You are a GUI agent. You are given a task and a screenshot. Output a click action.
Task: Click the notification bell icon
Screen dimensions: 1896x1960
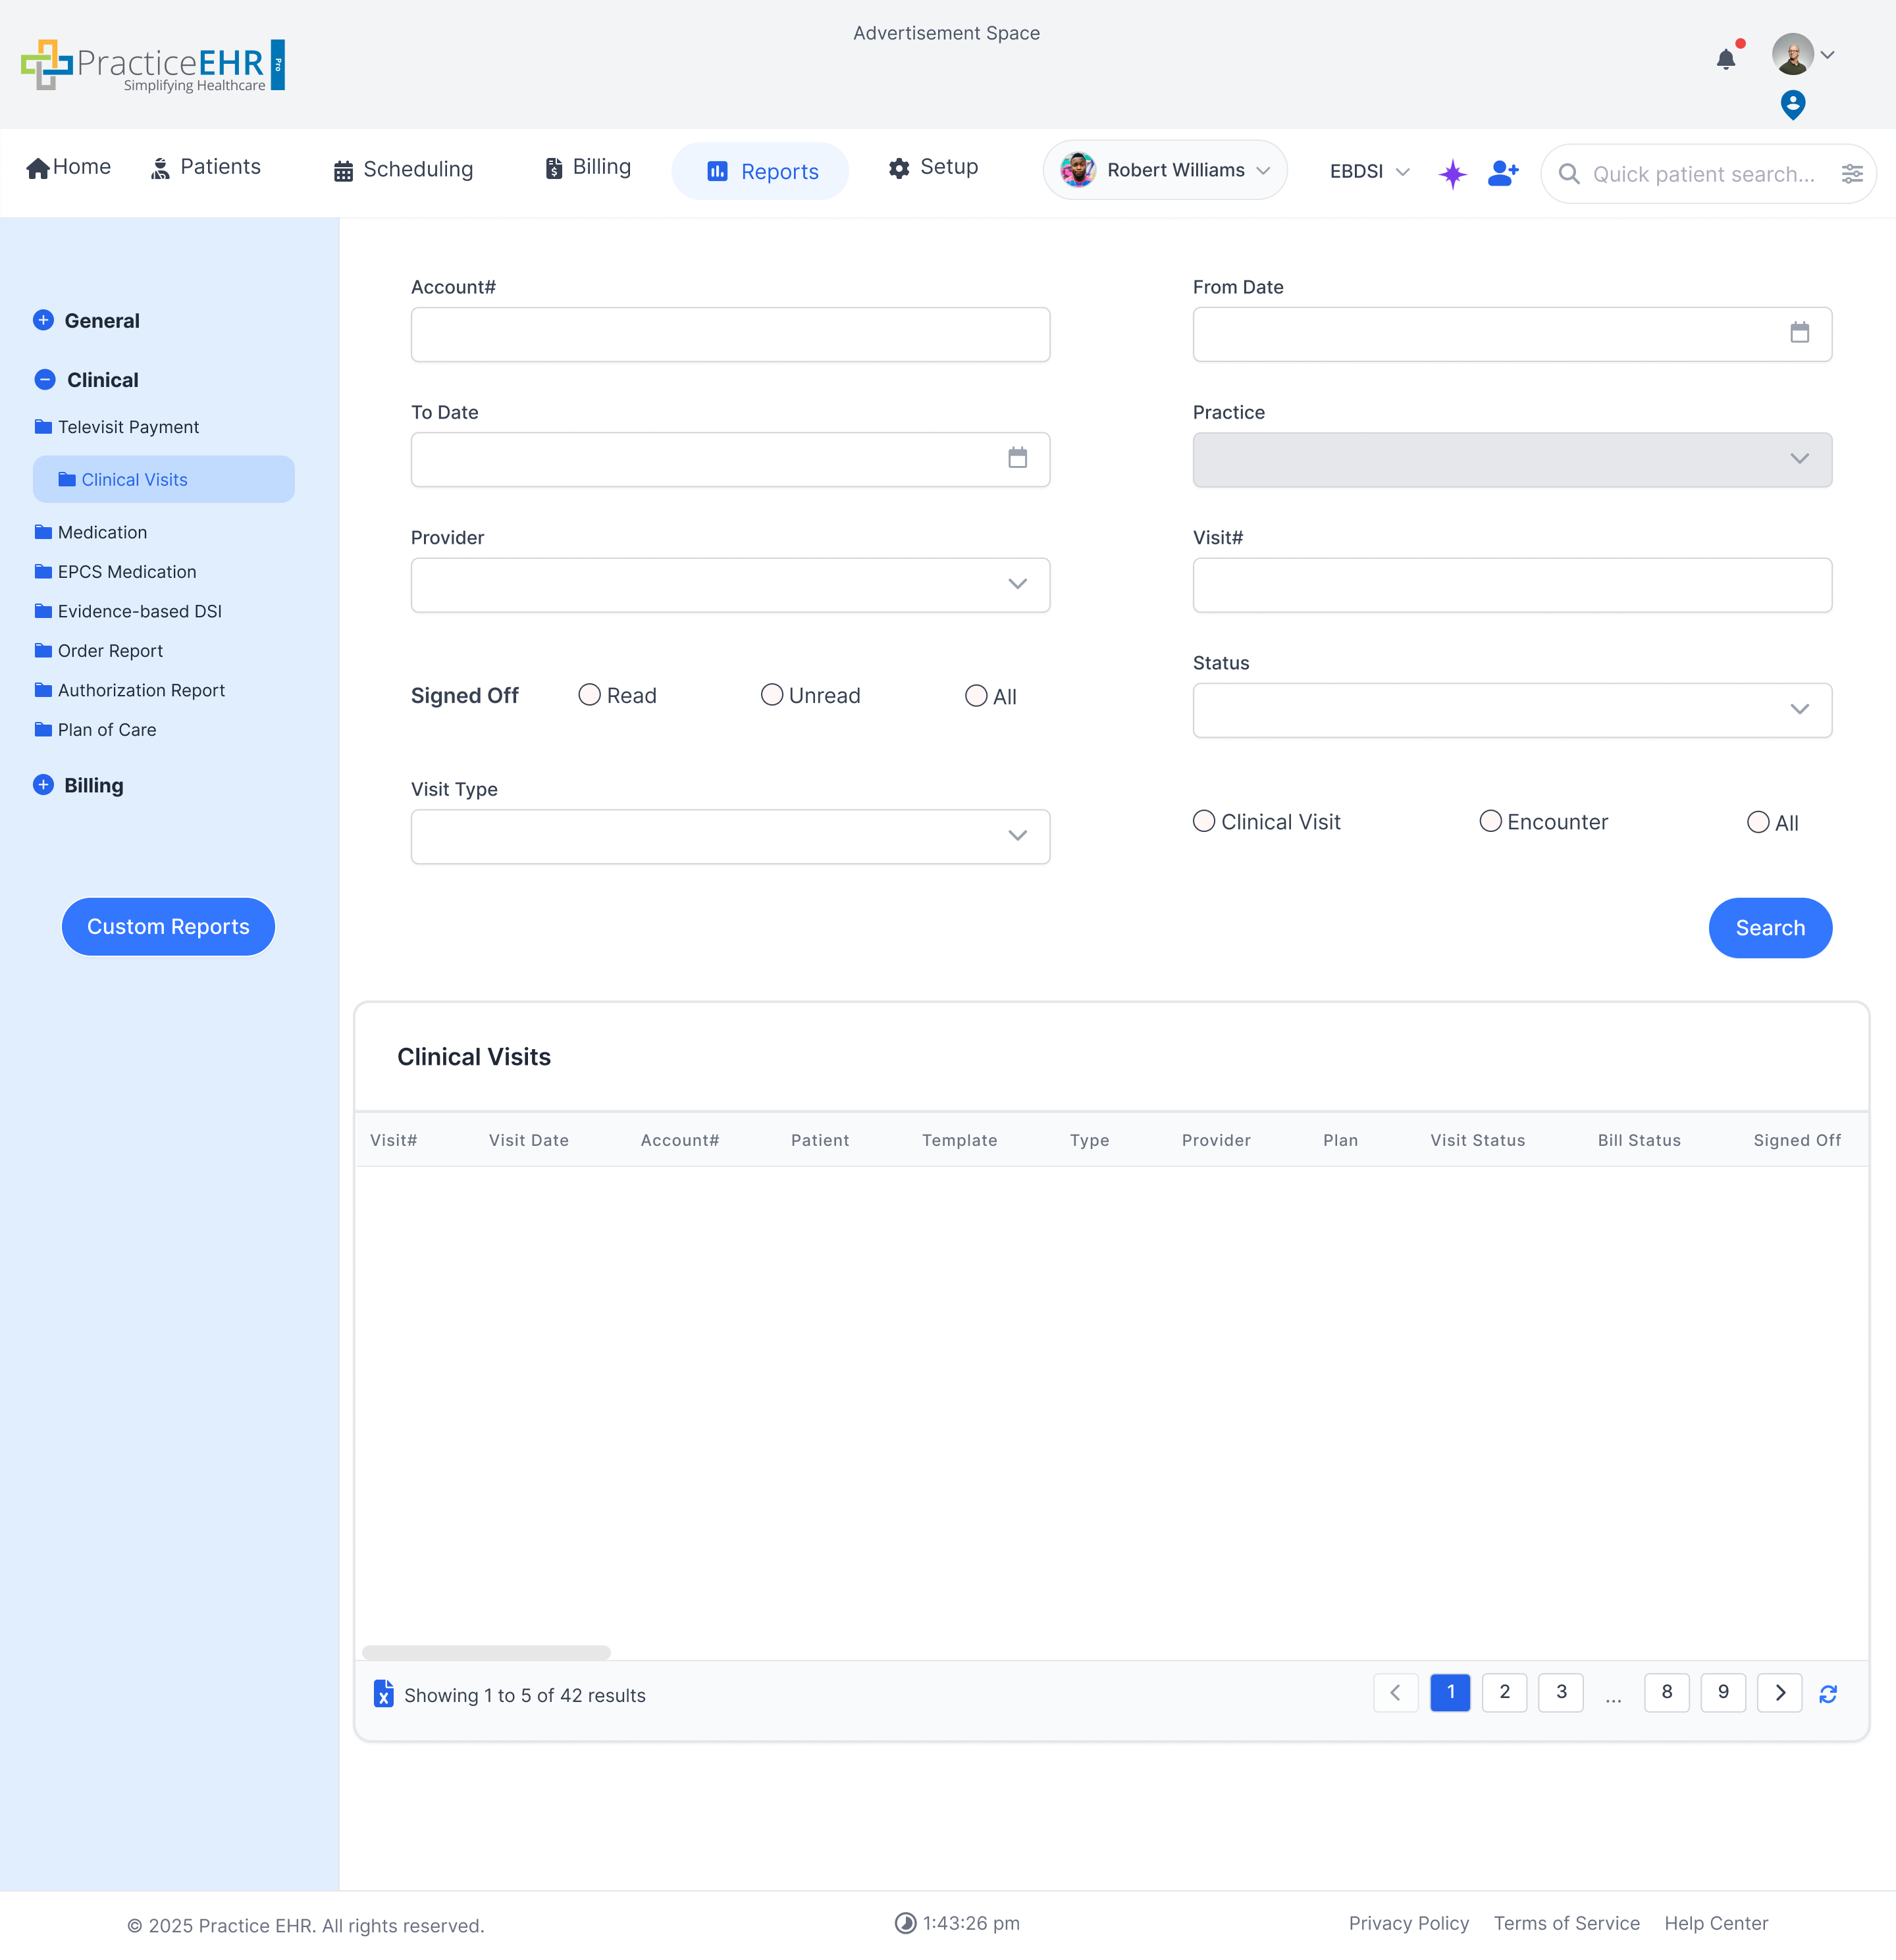(x=1725, y=59)
